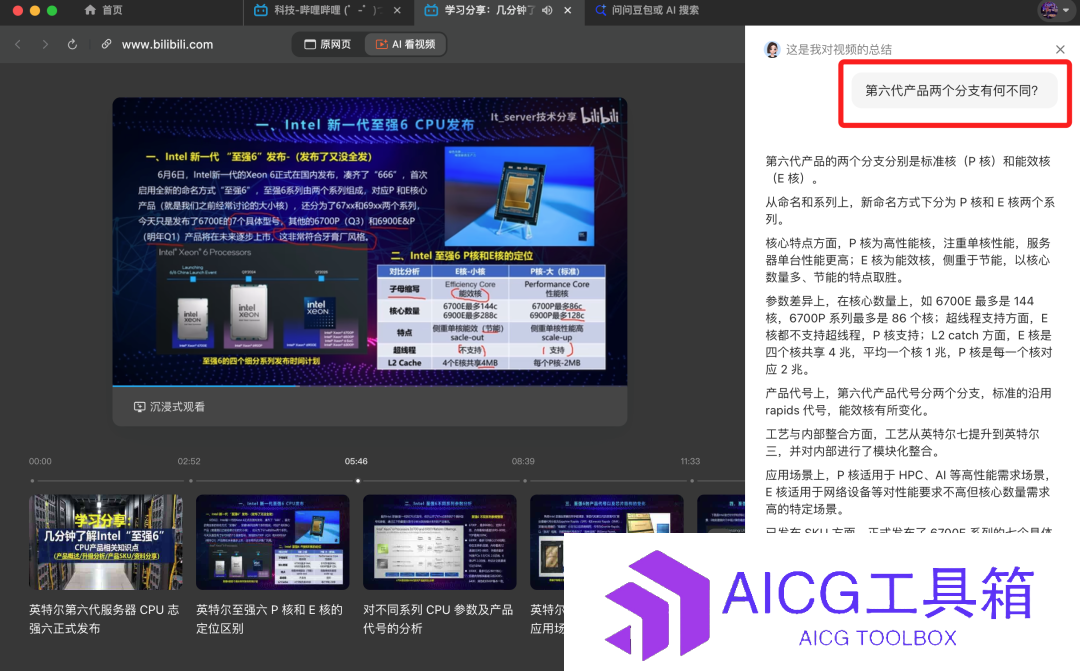Click the paragraph starting 参数差异上

pos(909,335)
